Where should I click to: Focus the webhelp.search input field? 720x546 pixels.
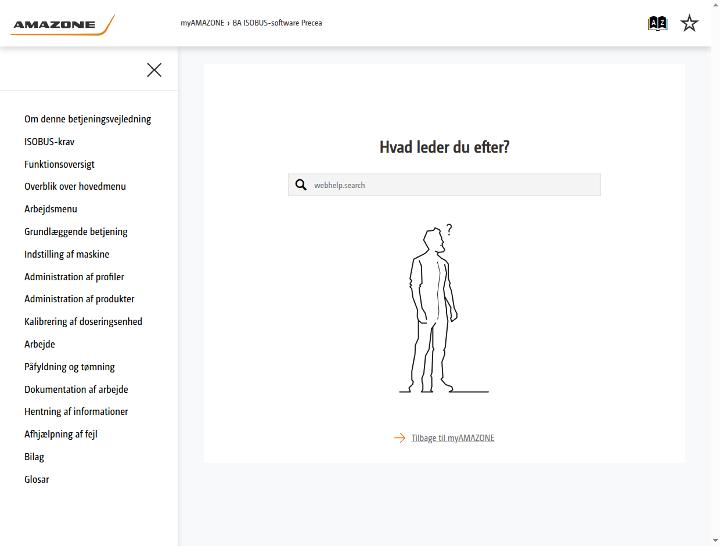pyautogui.click(x=444, y=185)
